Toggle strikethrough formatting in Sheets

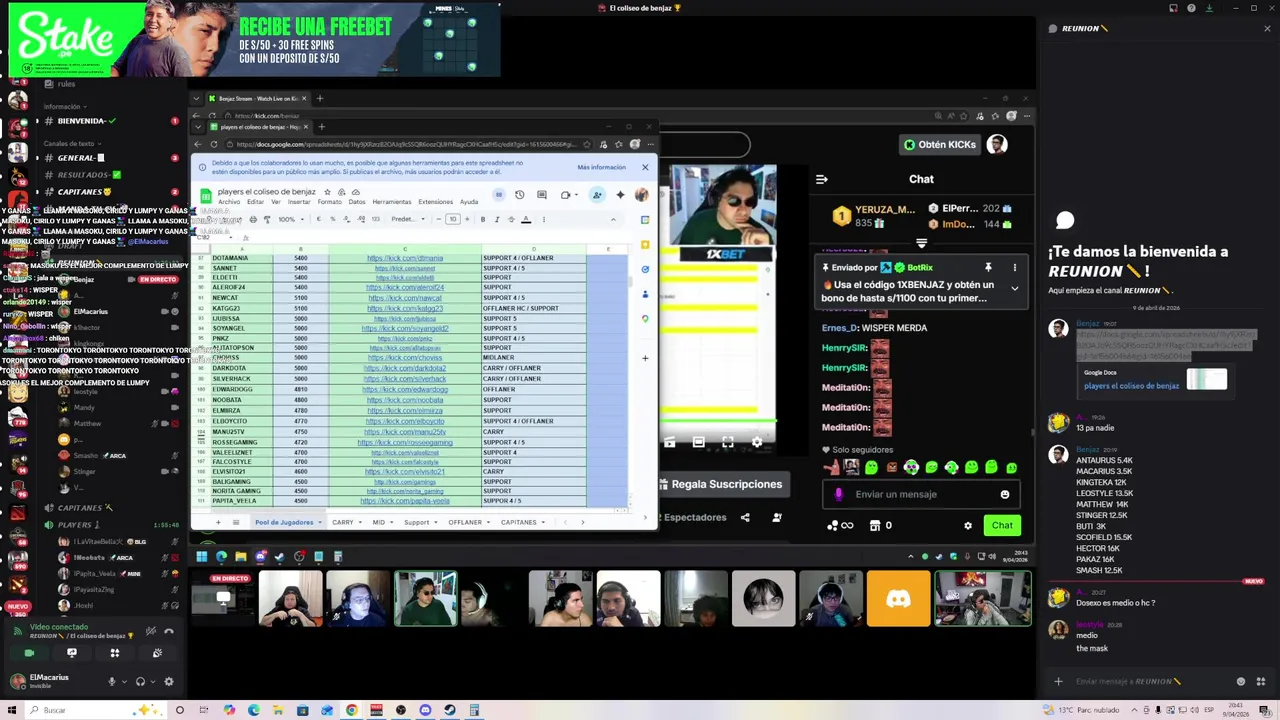point(511,220)
